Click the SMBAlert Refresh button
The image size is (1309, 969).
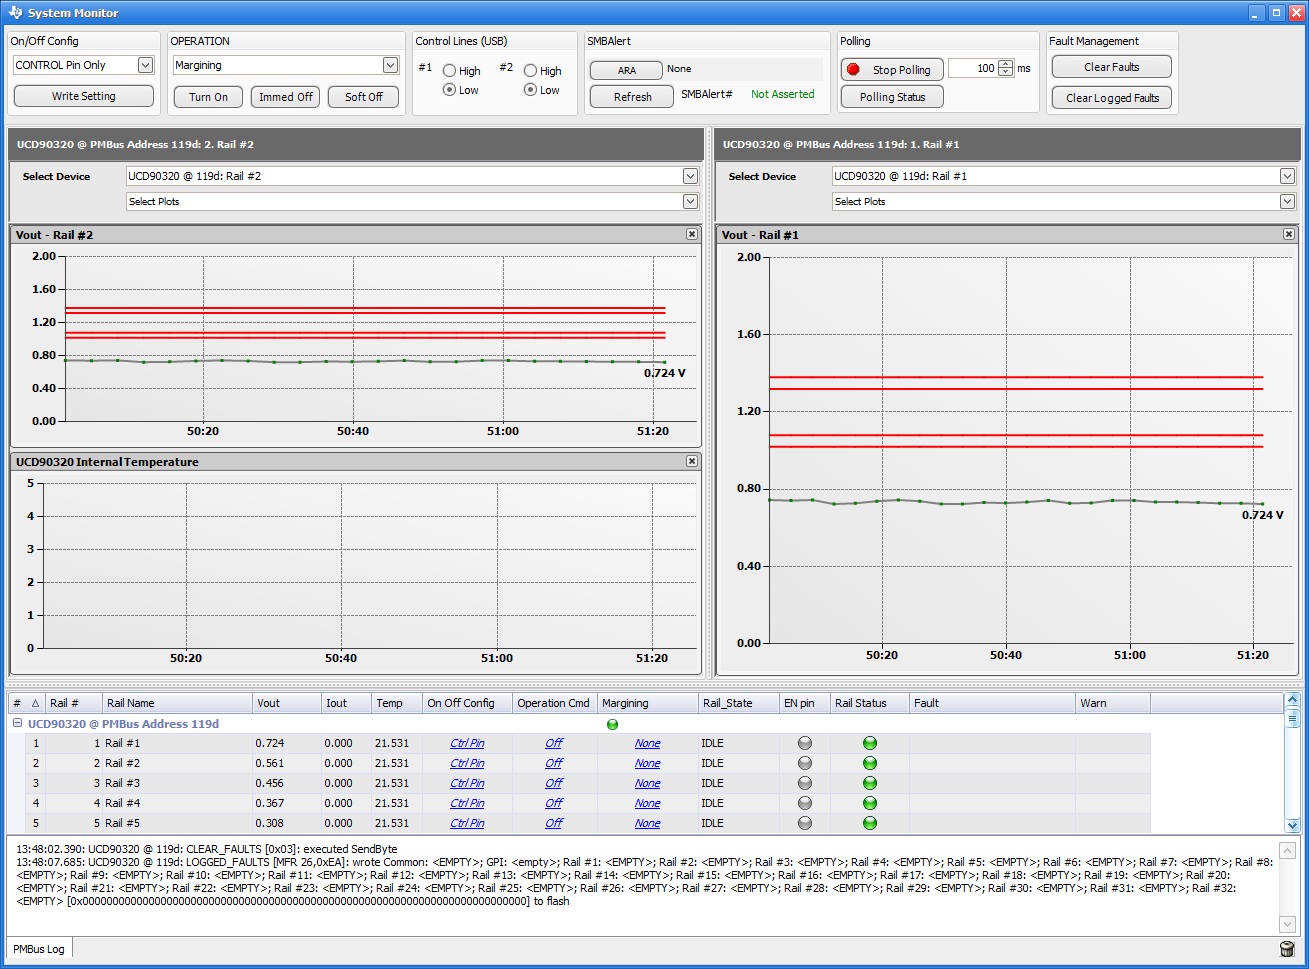(632, 97)
